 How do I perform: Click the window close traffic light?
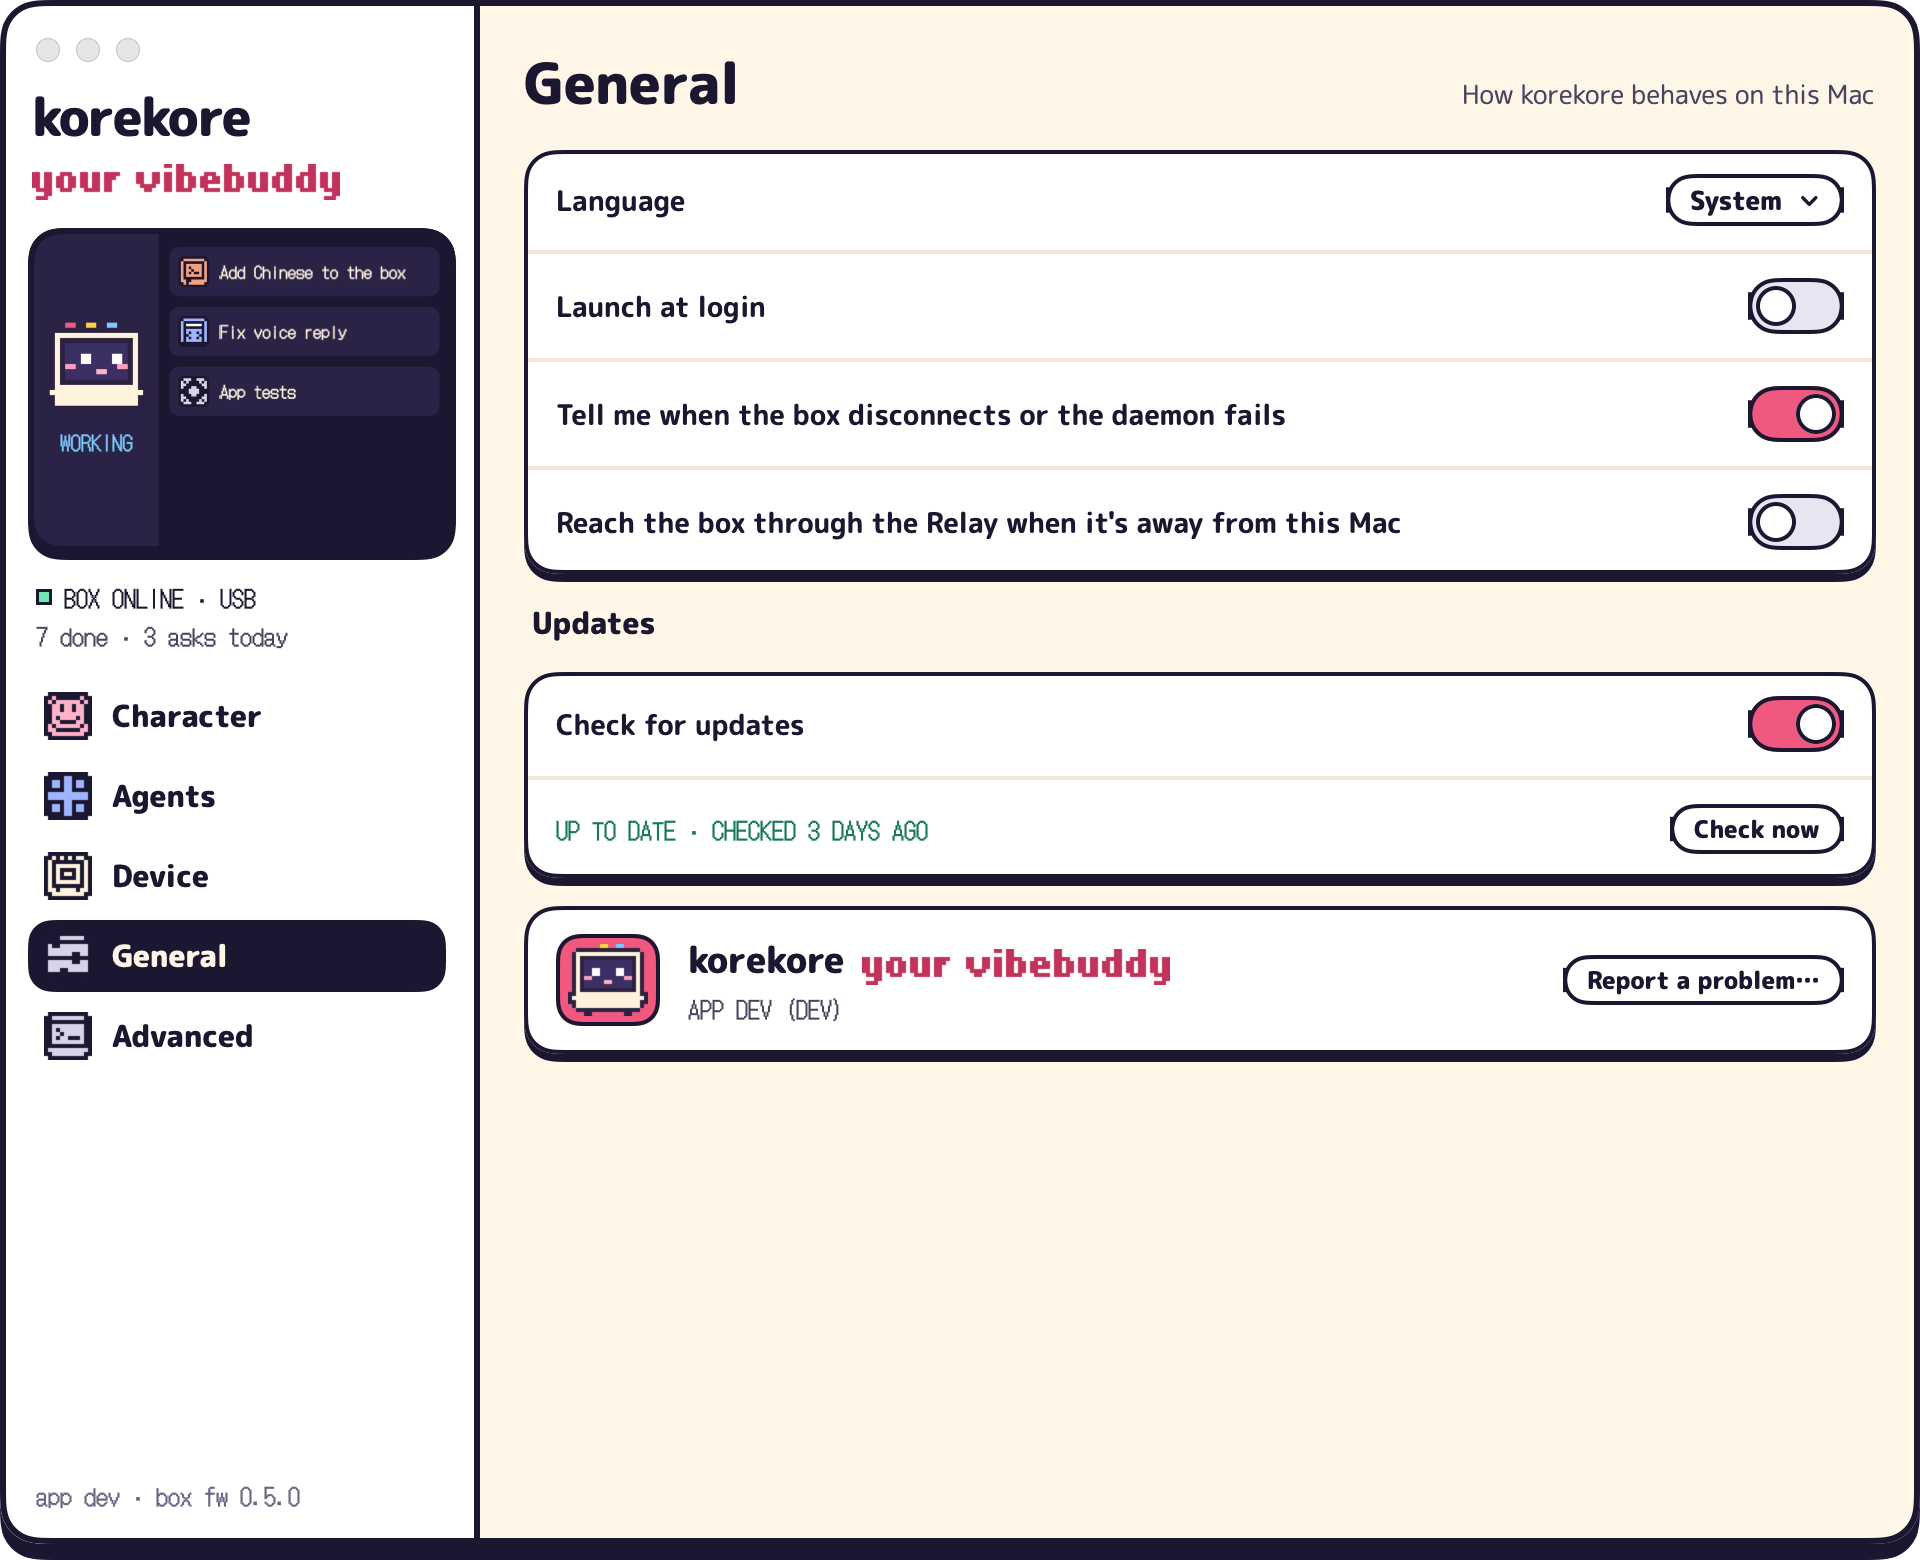point(48,50)
